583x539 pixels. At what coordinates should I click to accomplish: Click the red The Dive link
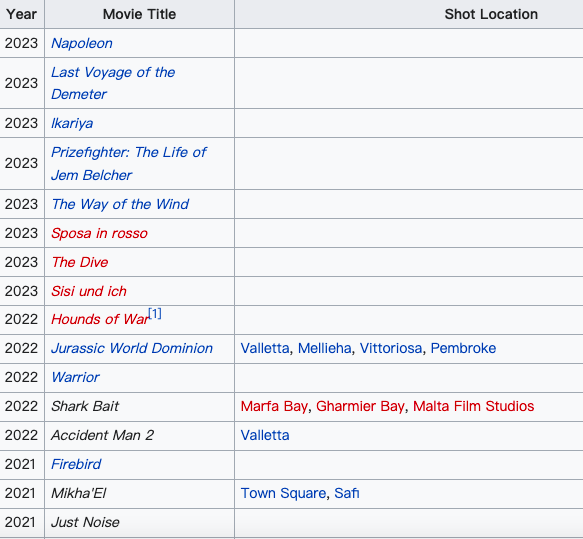(x=80, y=262)
